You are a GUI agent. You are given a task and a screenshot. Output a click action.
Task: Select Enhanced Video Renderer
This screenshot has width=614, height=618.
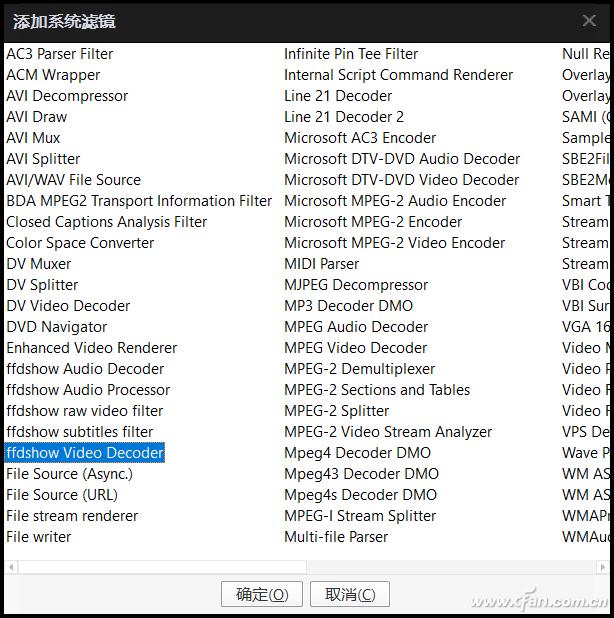92,348
